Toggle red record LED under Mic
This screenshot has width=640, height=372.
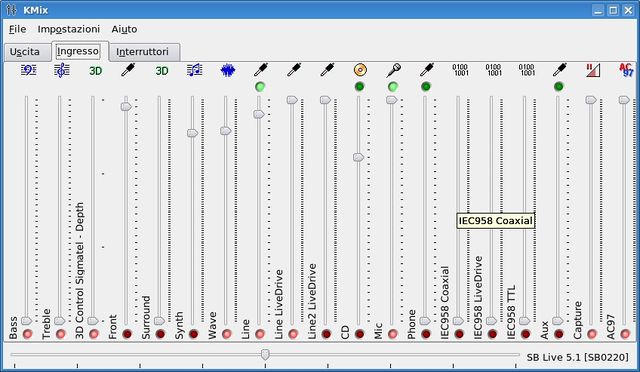pyautogui.click(x=393, y=334)
